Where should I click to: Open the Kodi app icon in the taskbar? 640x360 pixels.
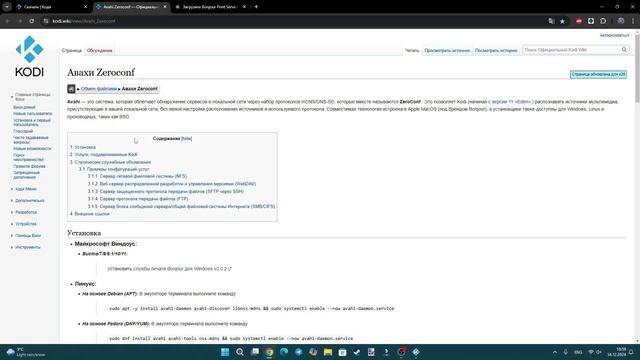(416, 352)
